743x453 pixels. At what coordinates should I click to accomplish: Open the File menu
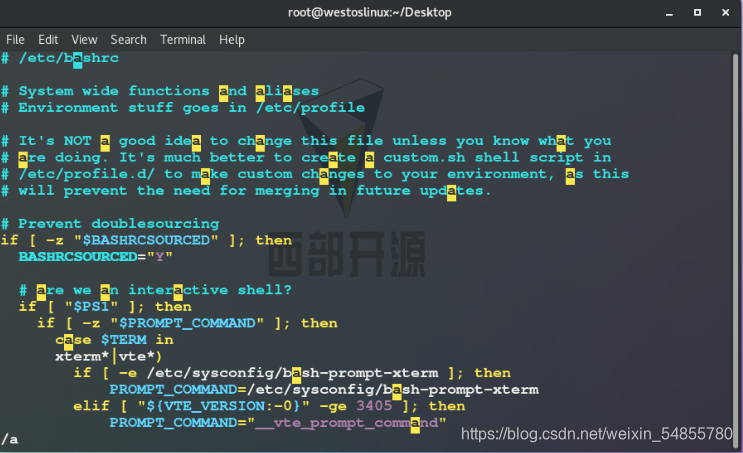coord(15,40)
